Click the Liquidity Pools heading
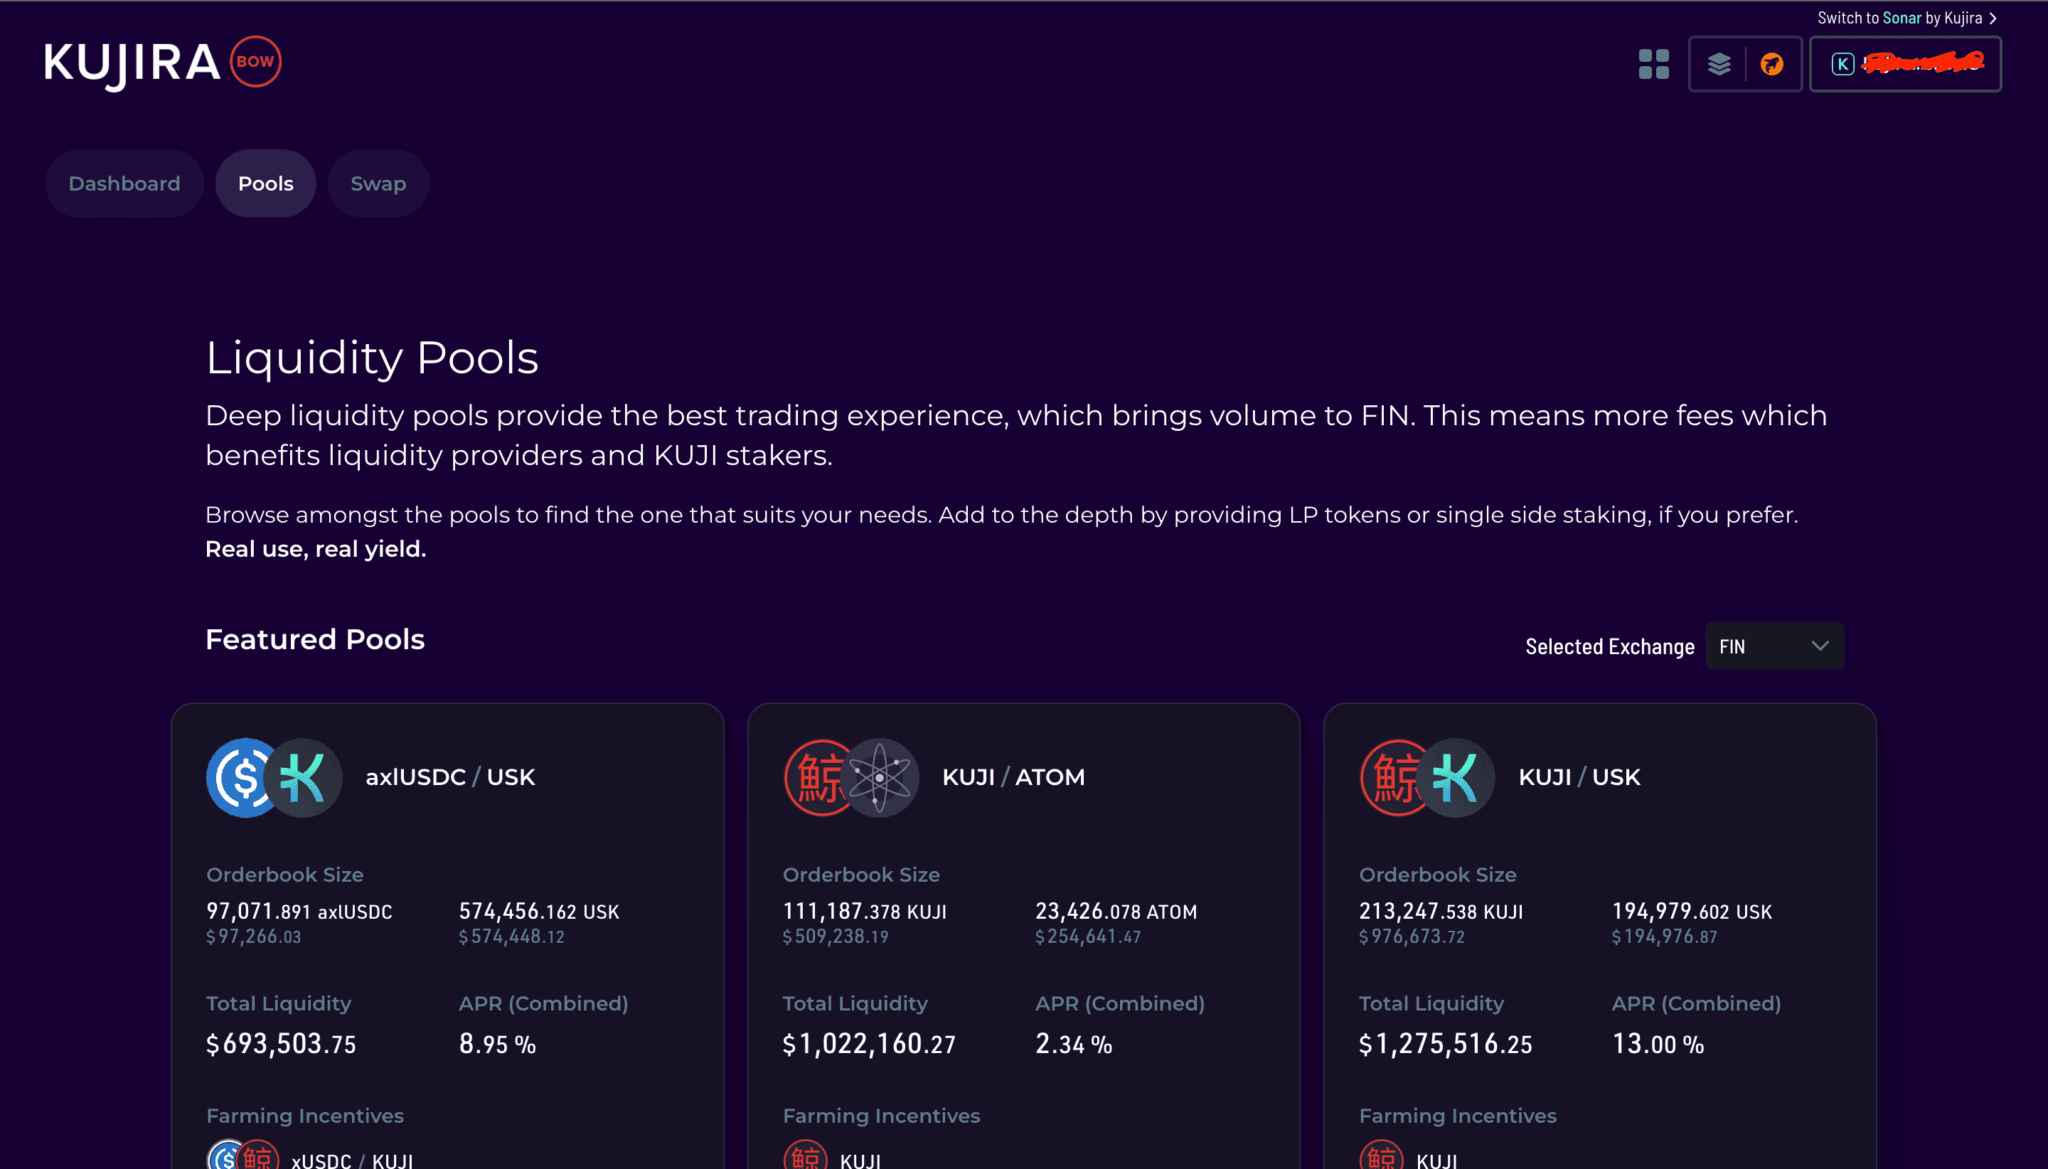This screenshot has height=1169, width=2048. tap(372, 358)
